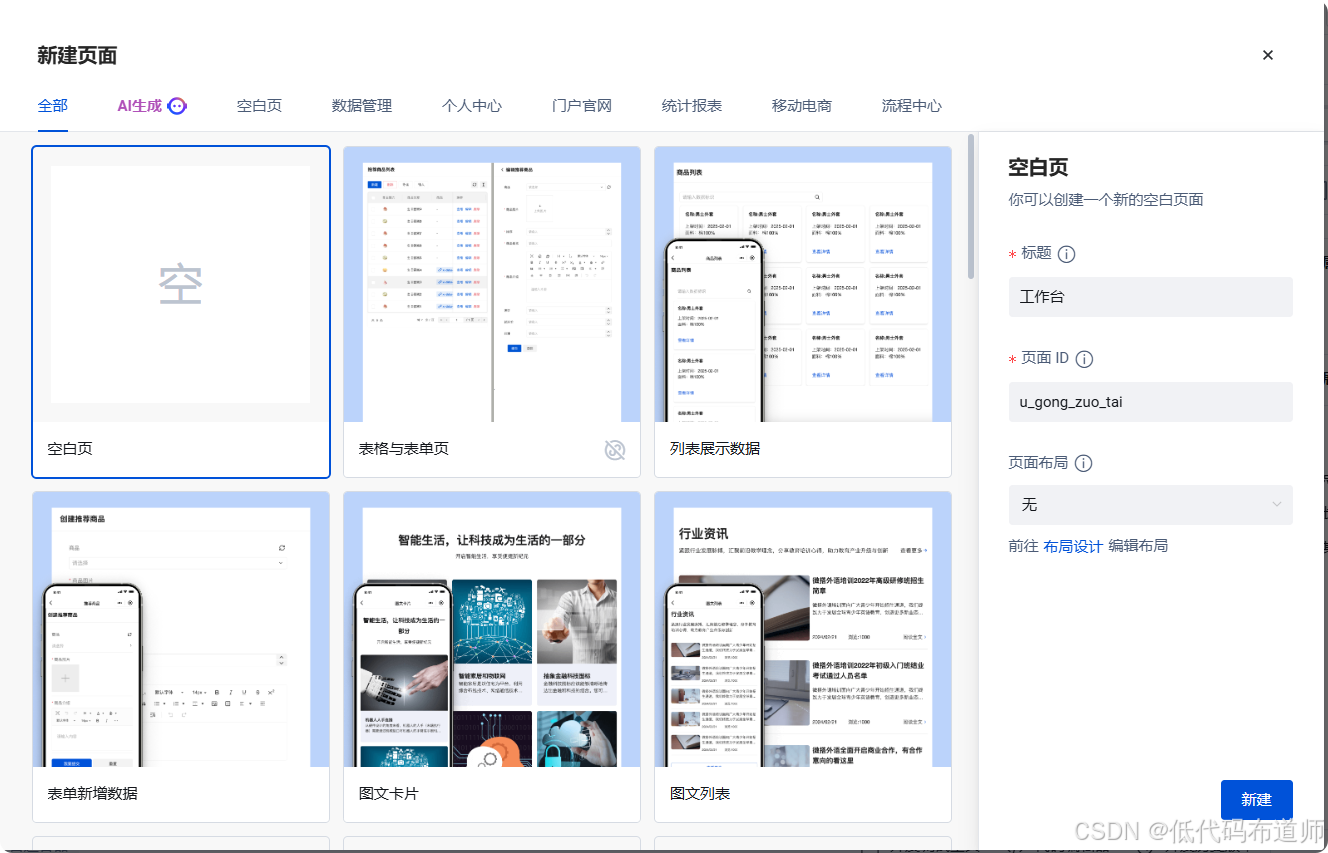Click the 表格与表单页 card label
This screenshot has height=853, width=1328.
click(404, 449)
